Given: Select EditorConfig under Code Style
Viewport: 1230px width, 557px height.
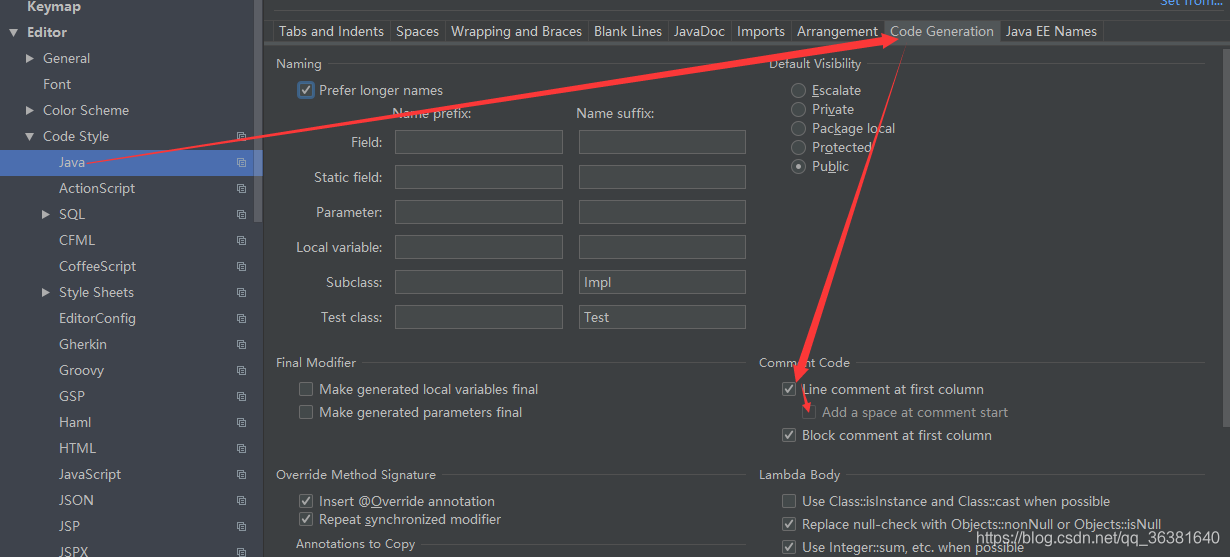Looking at the screenshot, I should 97,318.
